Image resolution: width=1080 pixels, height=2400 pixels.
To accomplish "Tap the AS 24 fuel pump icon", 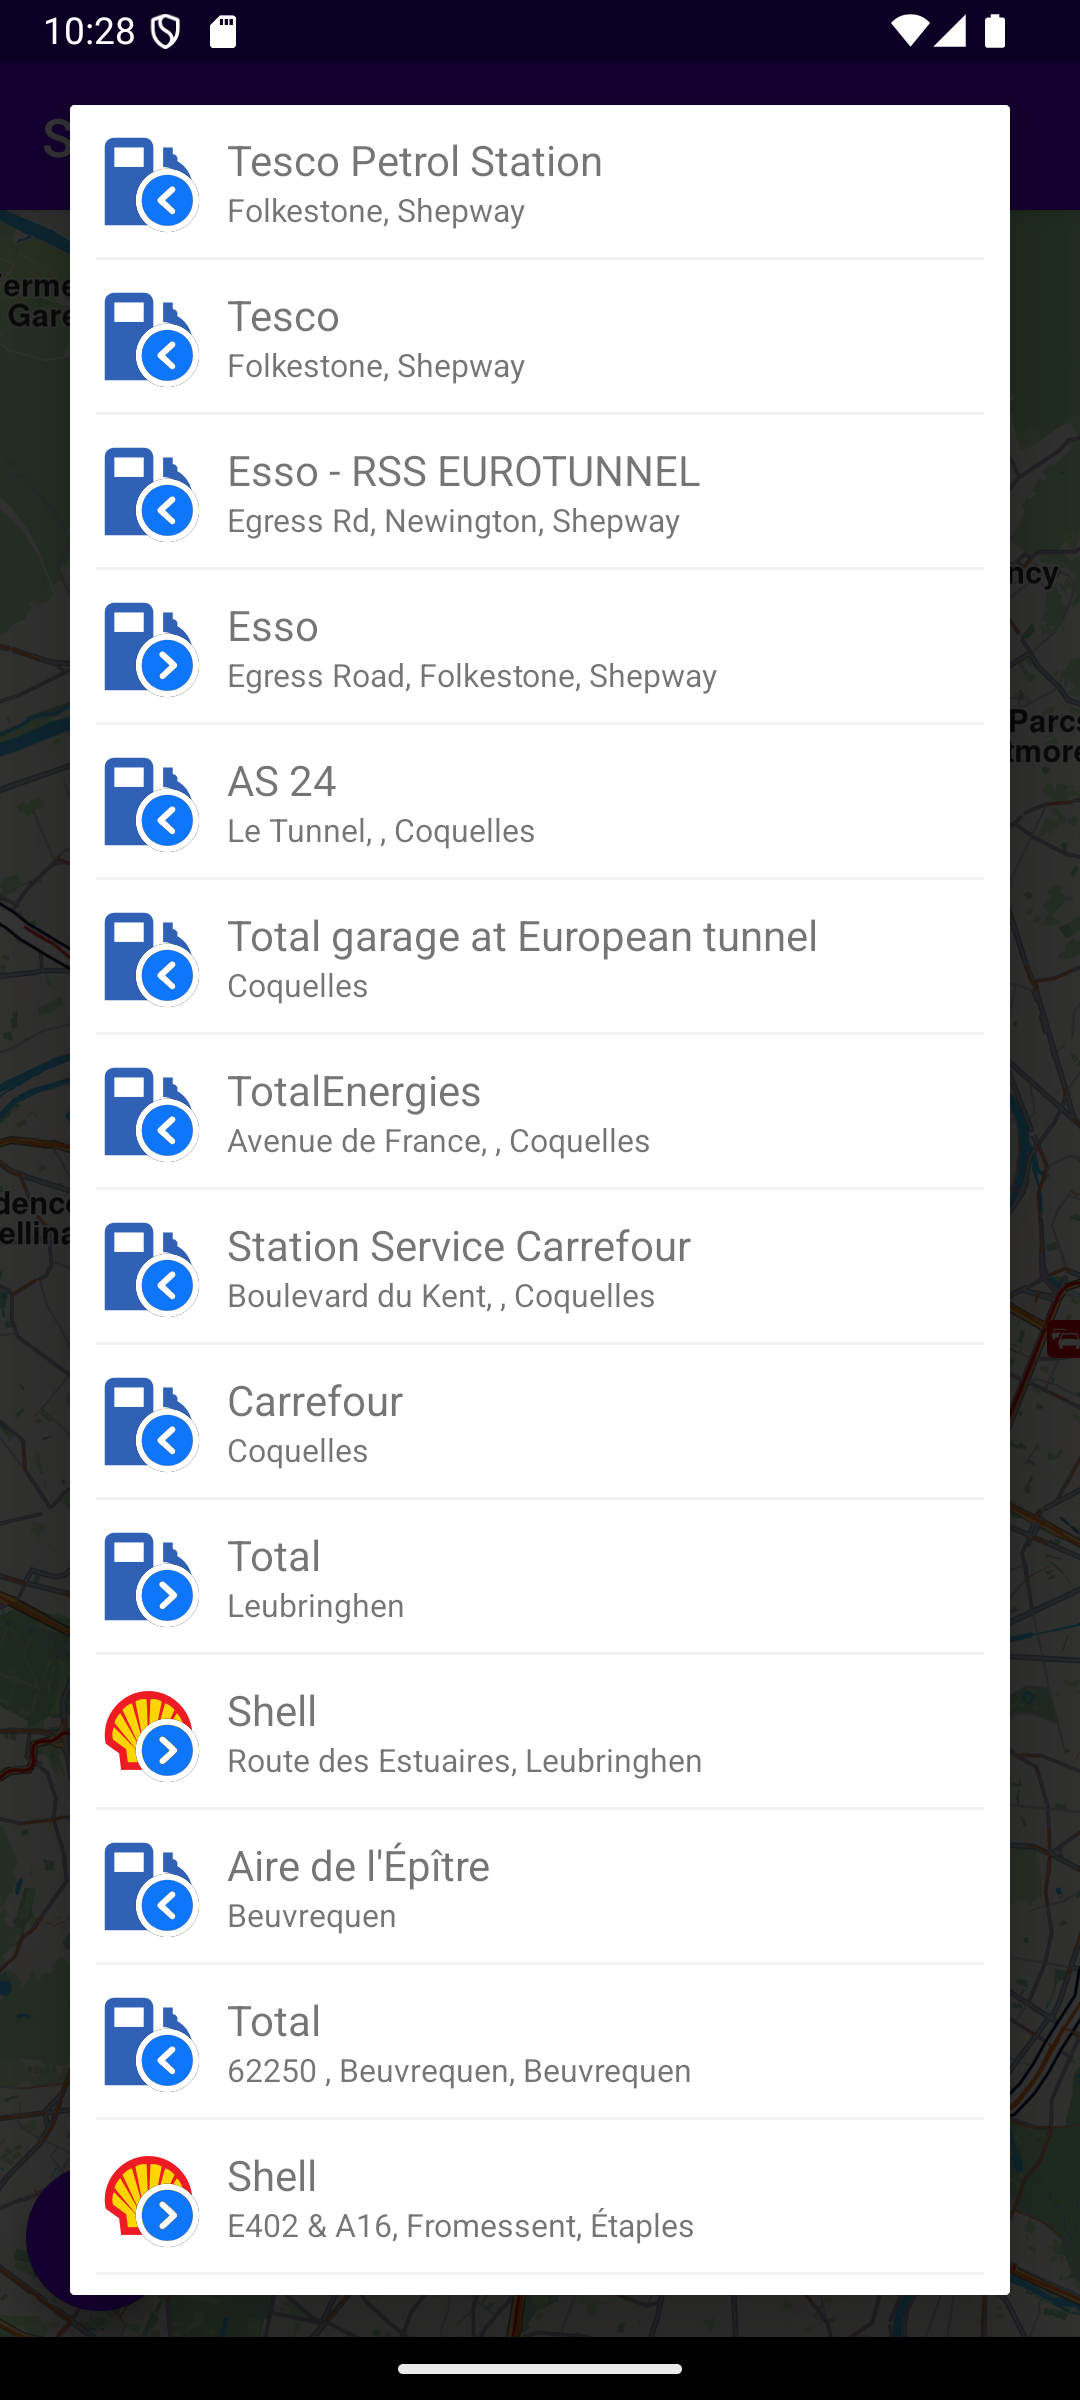I will tap(148, 803).
